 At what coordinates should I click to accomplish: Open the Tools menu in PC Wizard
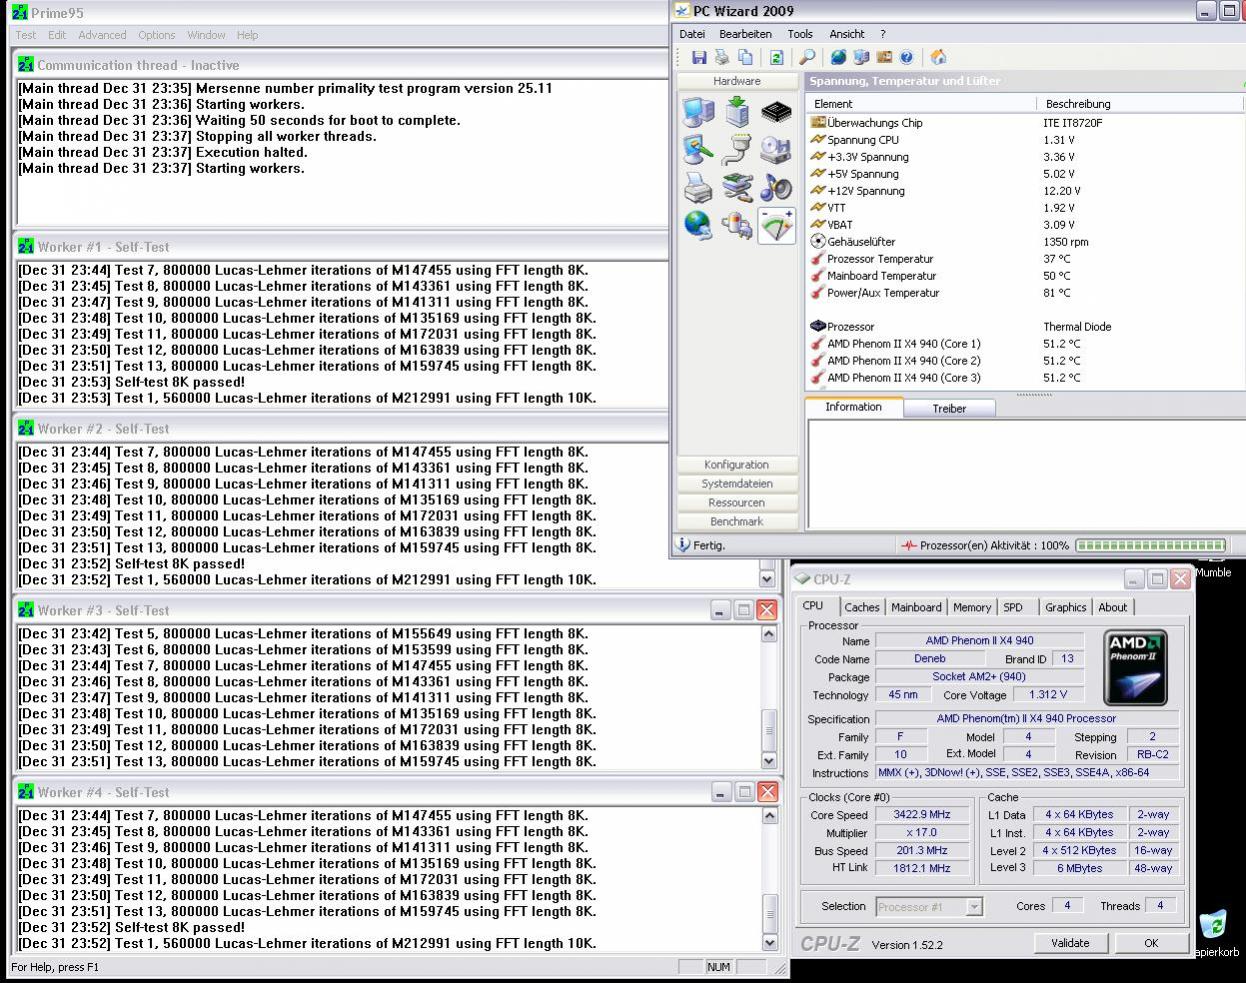(800, 34)
